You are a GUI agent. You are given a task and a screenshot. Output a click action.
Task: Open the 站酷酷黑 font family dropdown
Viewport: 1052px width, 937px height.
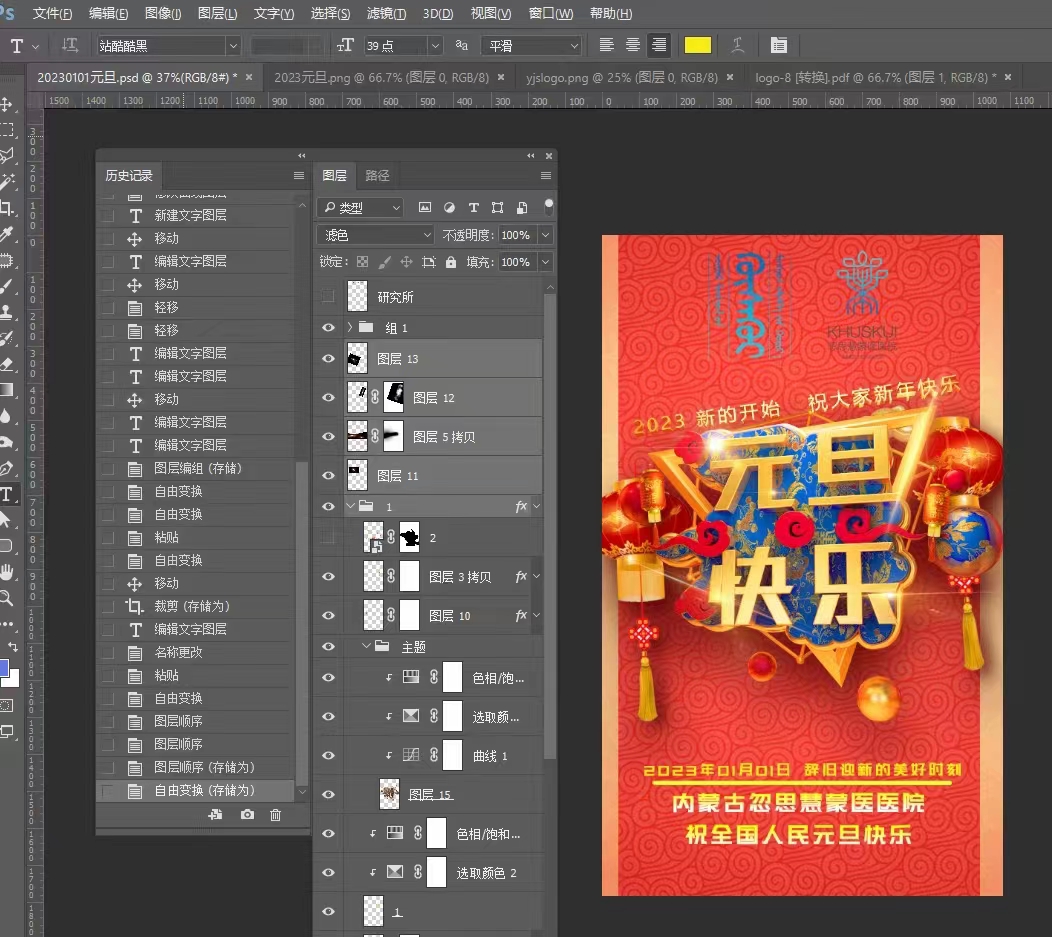pyautogui.click(x=232, y=45)
